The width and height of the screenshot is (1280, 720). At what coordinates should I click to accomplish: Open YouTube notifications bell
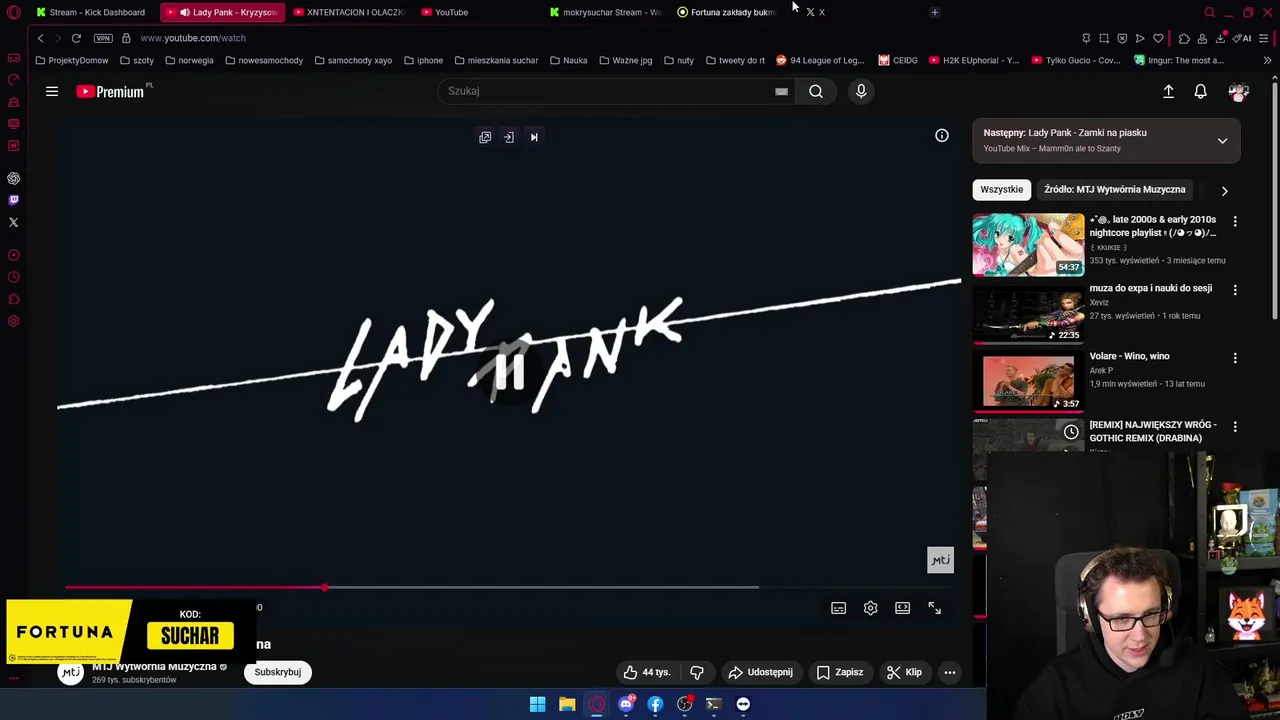coord(1200,91)
